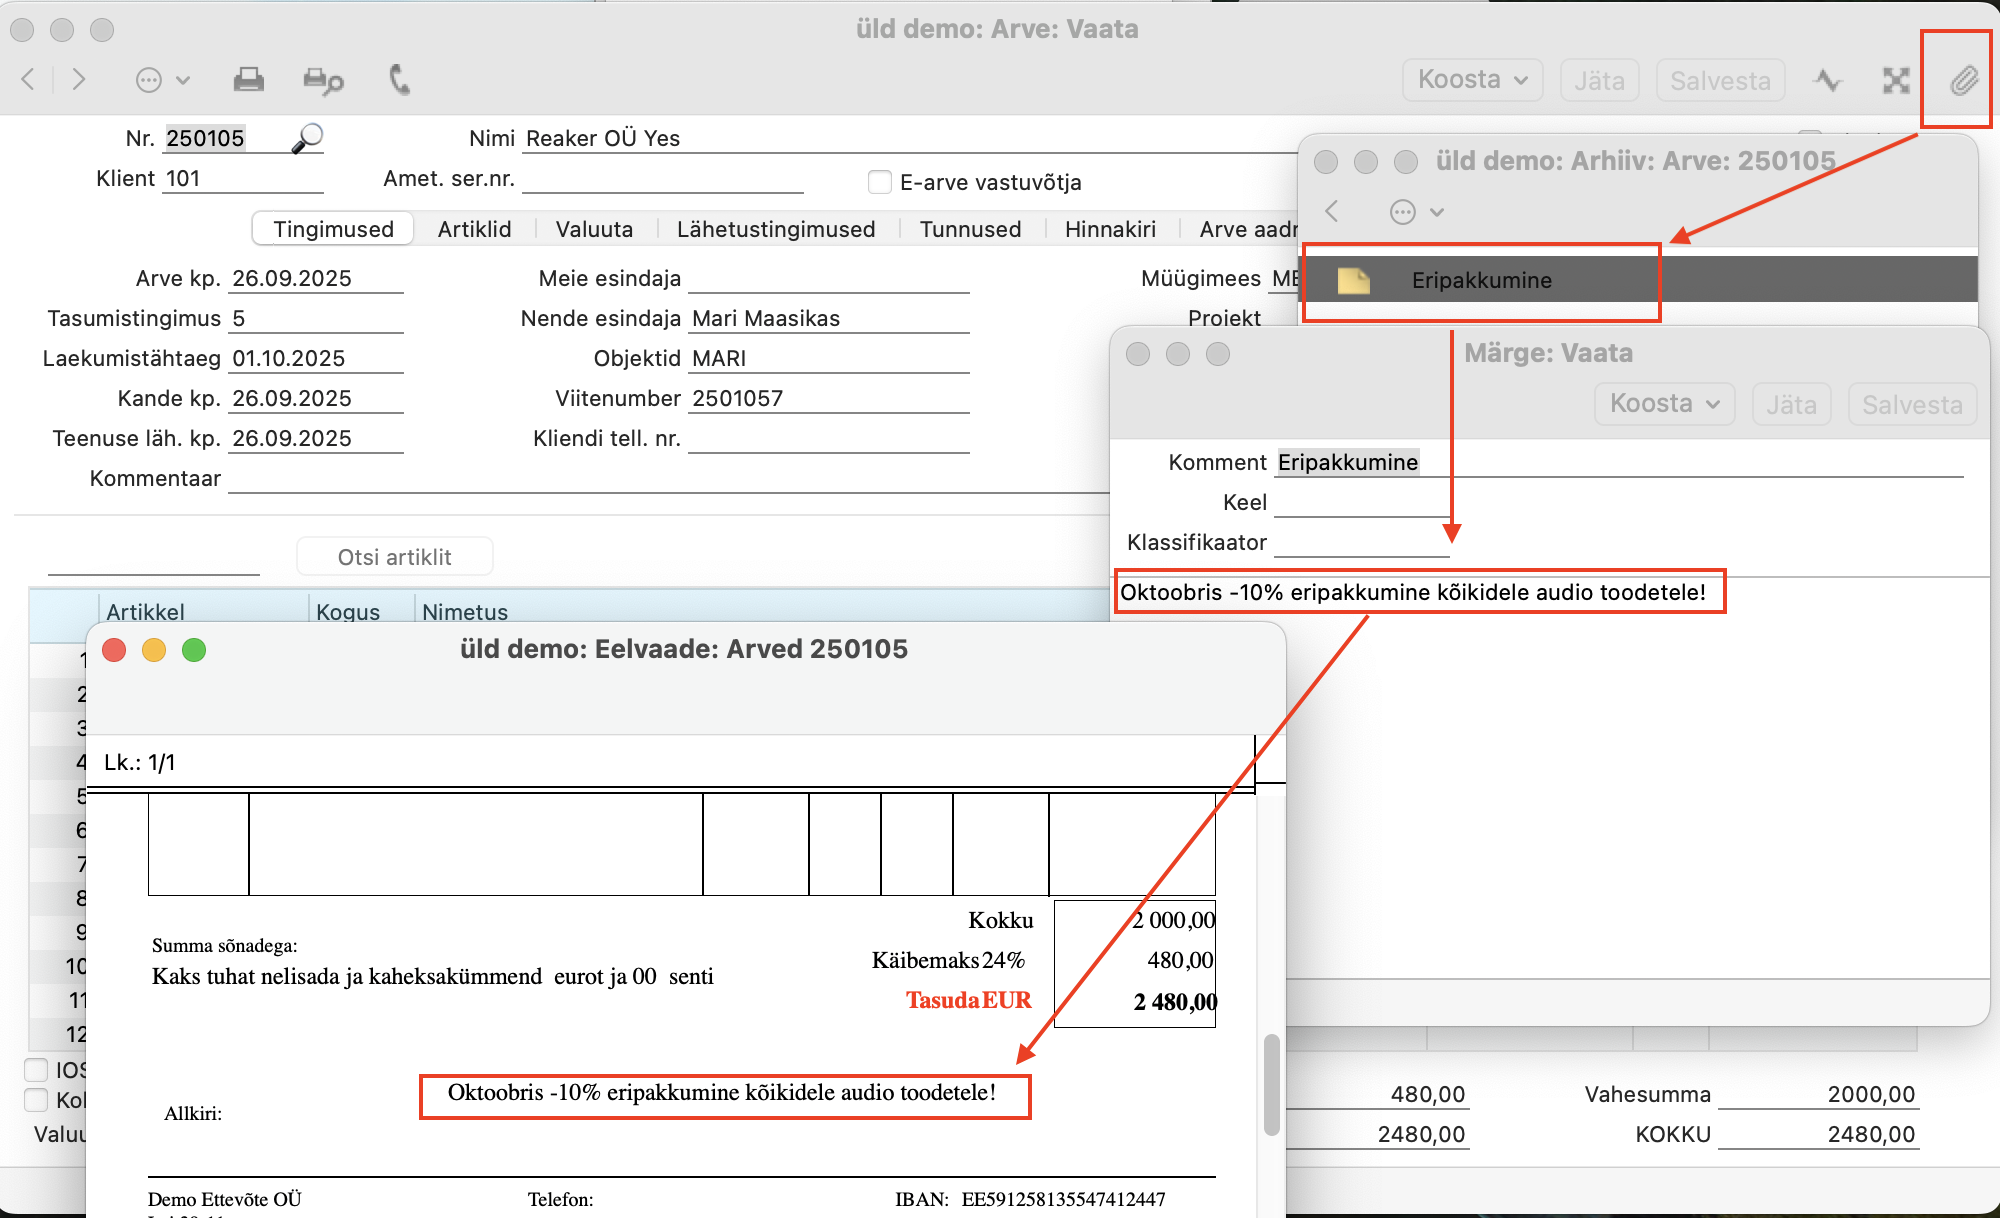This screenshot has height=1218, width=2000.
Task: Click magnifier next to invoice number
Action: point(307,138)
